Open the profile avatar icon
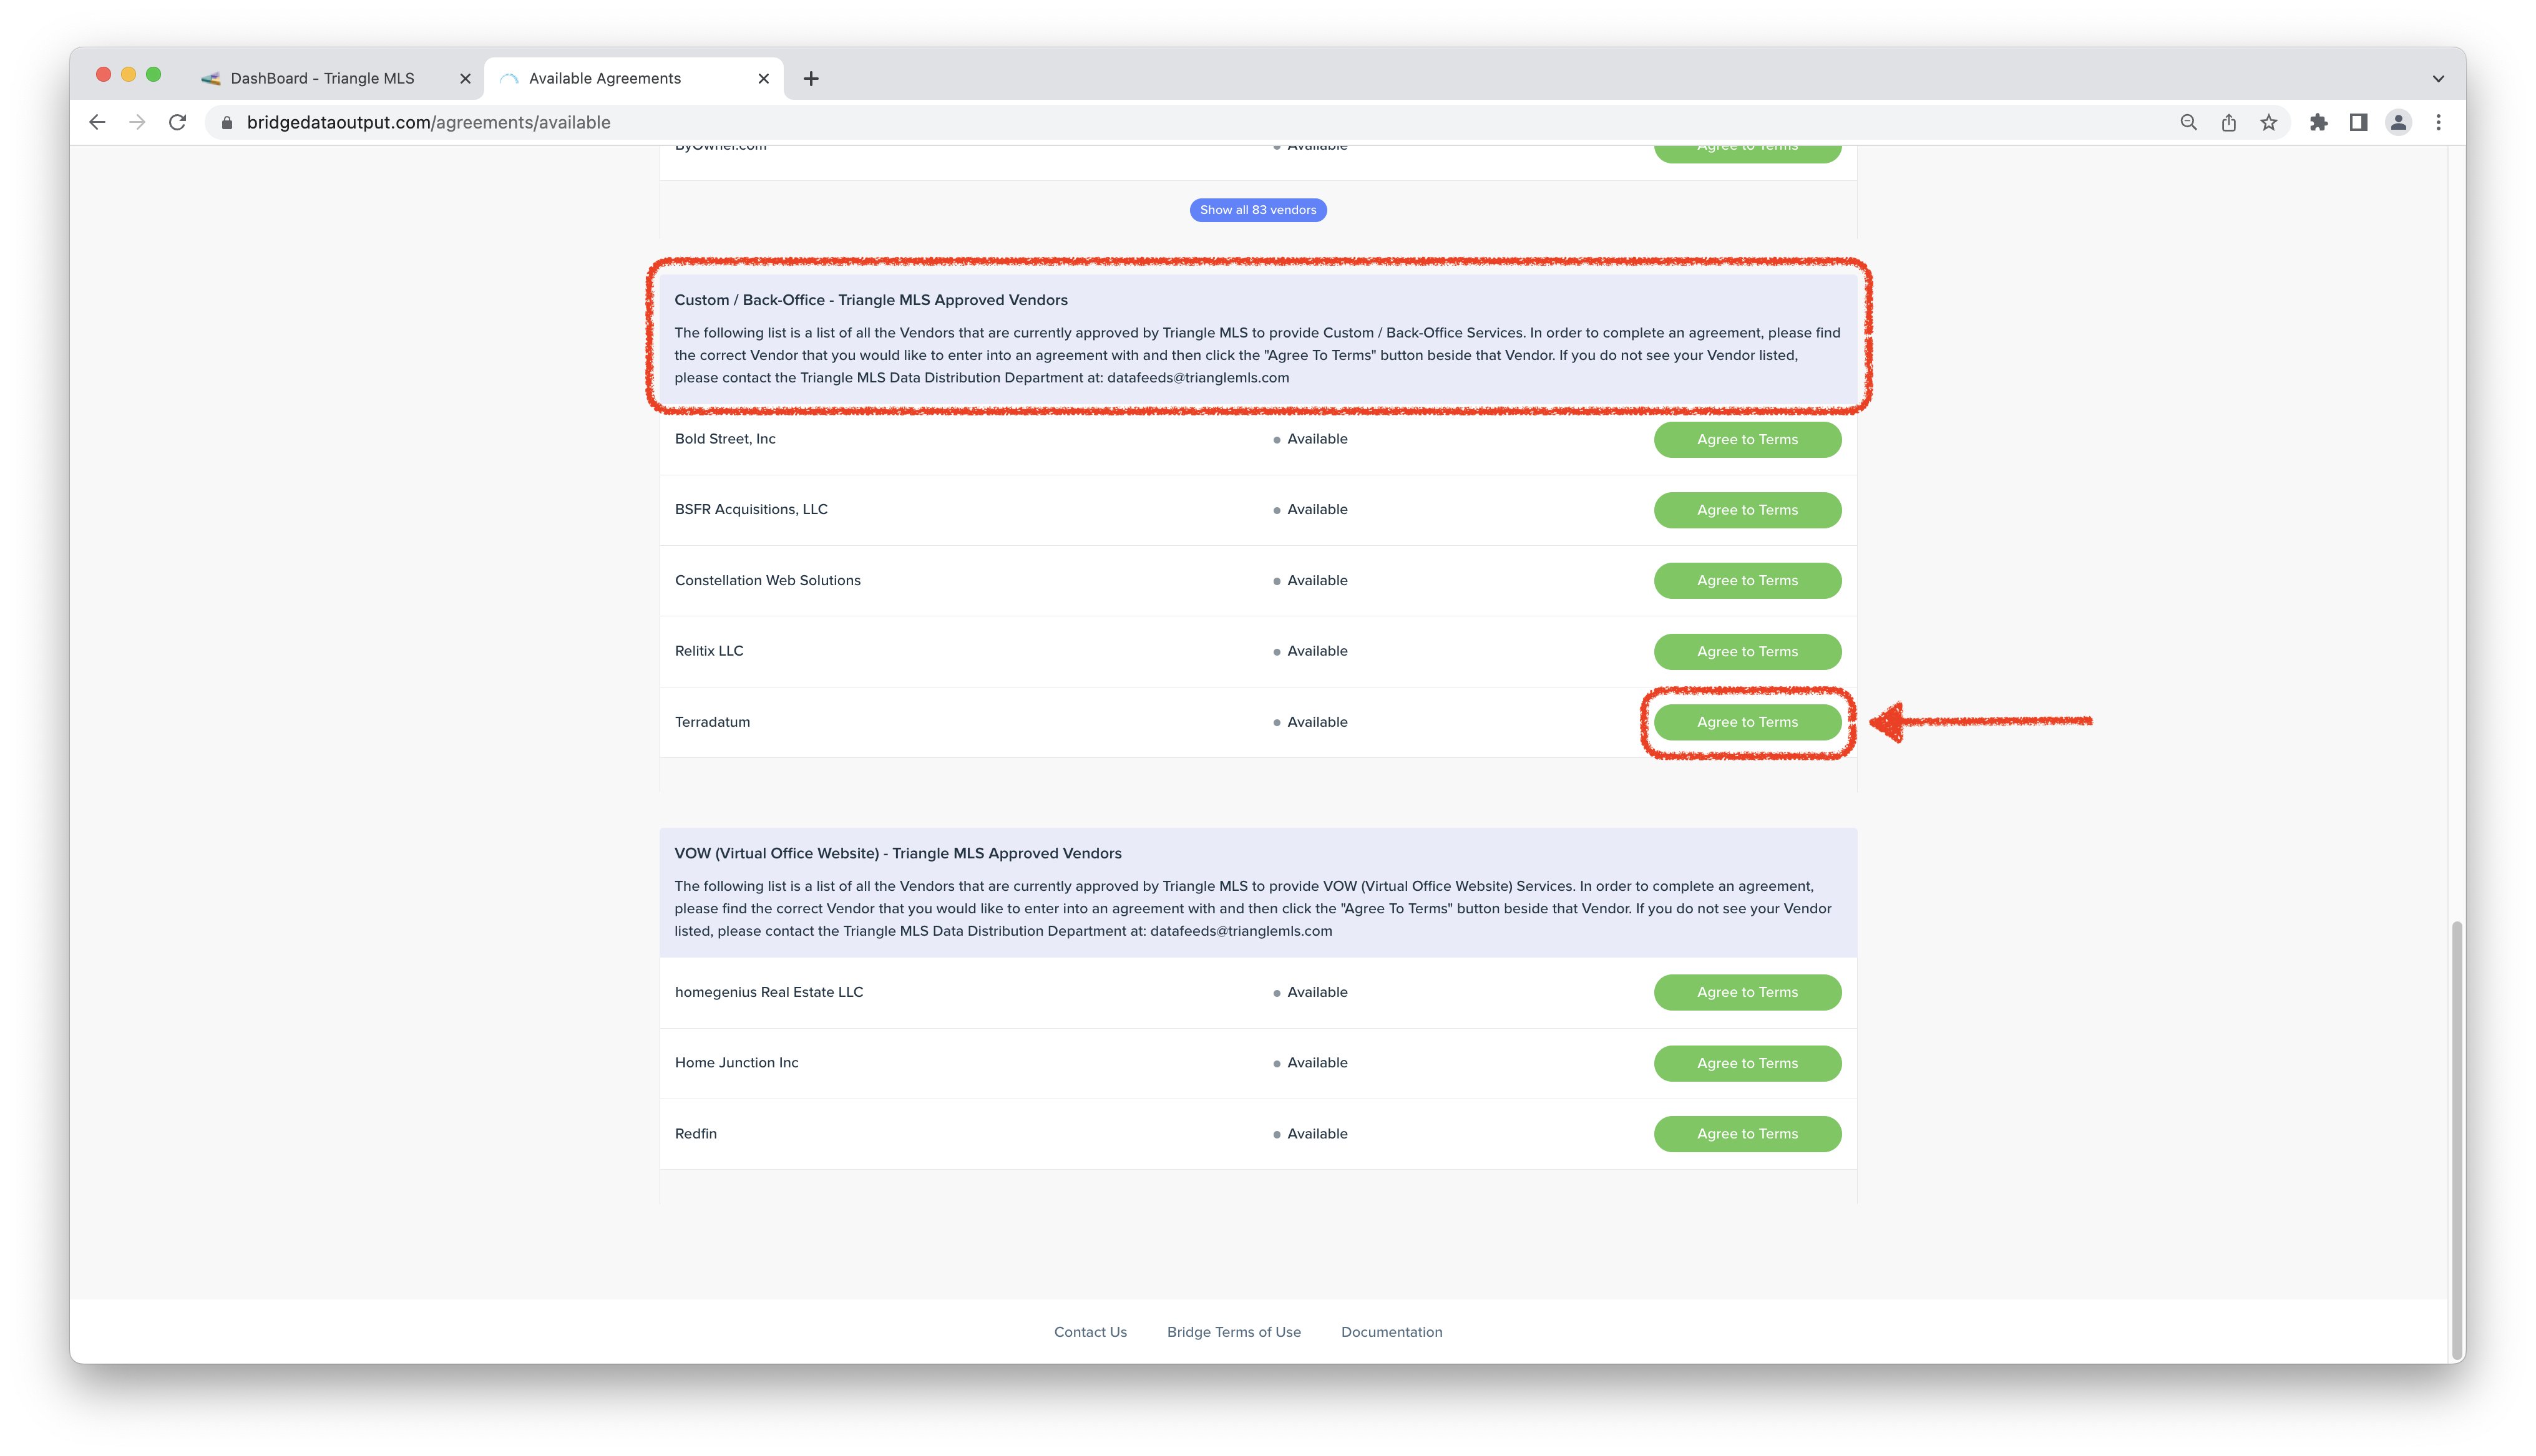The image size is (2536, 1456). (x=2398, y=122)
